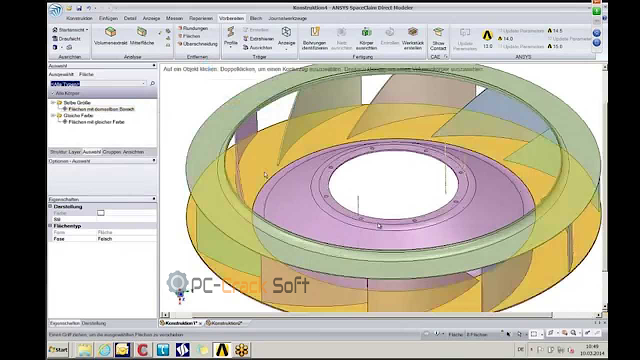Click the Flächen remove tool
Screen dimensions: 640x360
click(189, 36)
